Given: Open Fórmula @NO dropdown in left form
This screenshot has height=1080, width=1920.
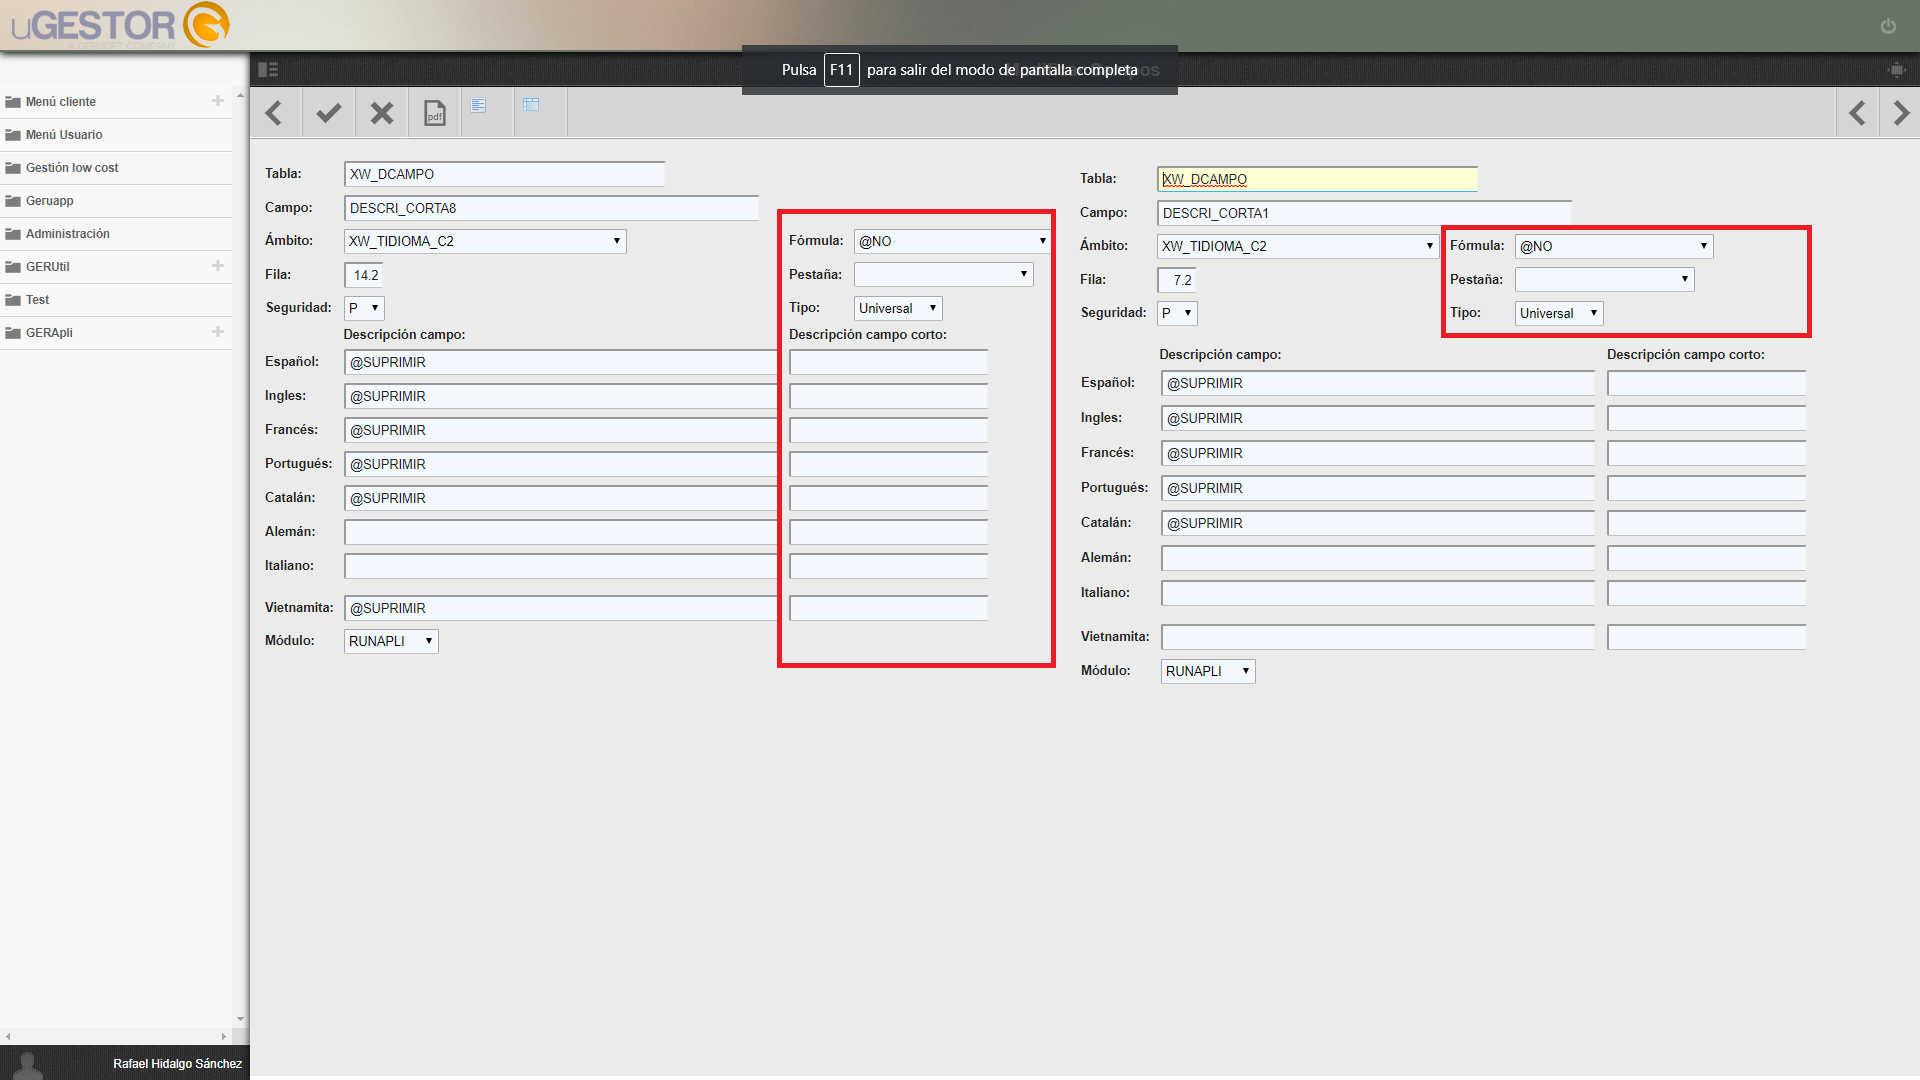Looking at the screenshot, I should pos(952,241).
